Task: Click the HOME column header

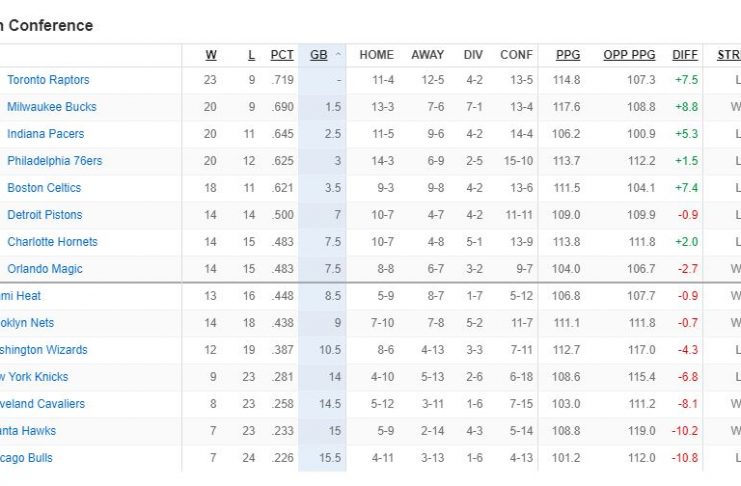Action: pos(376,55)
